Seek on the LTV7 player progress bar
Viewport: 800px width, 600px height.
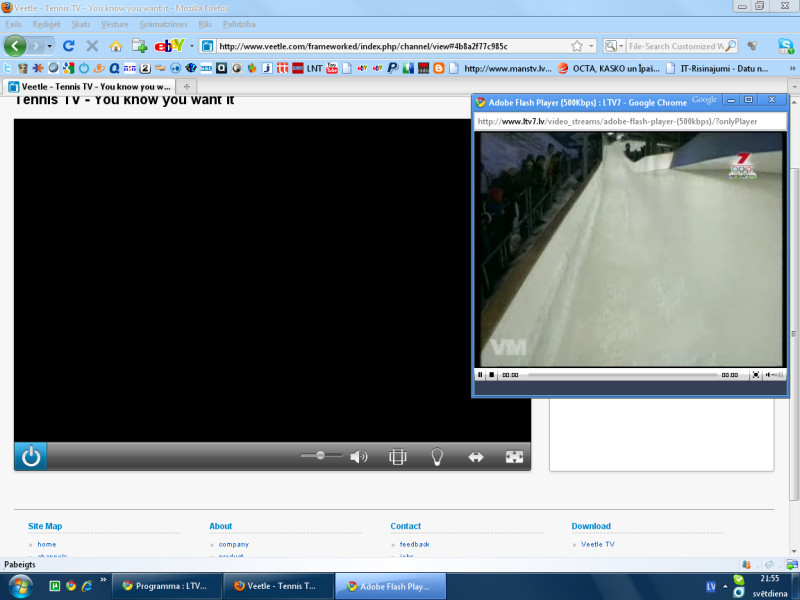[x=622, y=375]
